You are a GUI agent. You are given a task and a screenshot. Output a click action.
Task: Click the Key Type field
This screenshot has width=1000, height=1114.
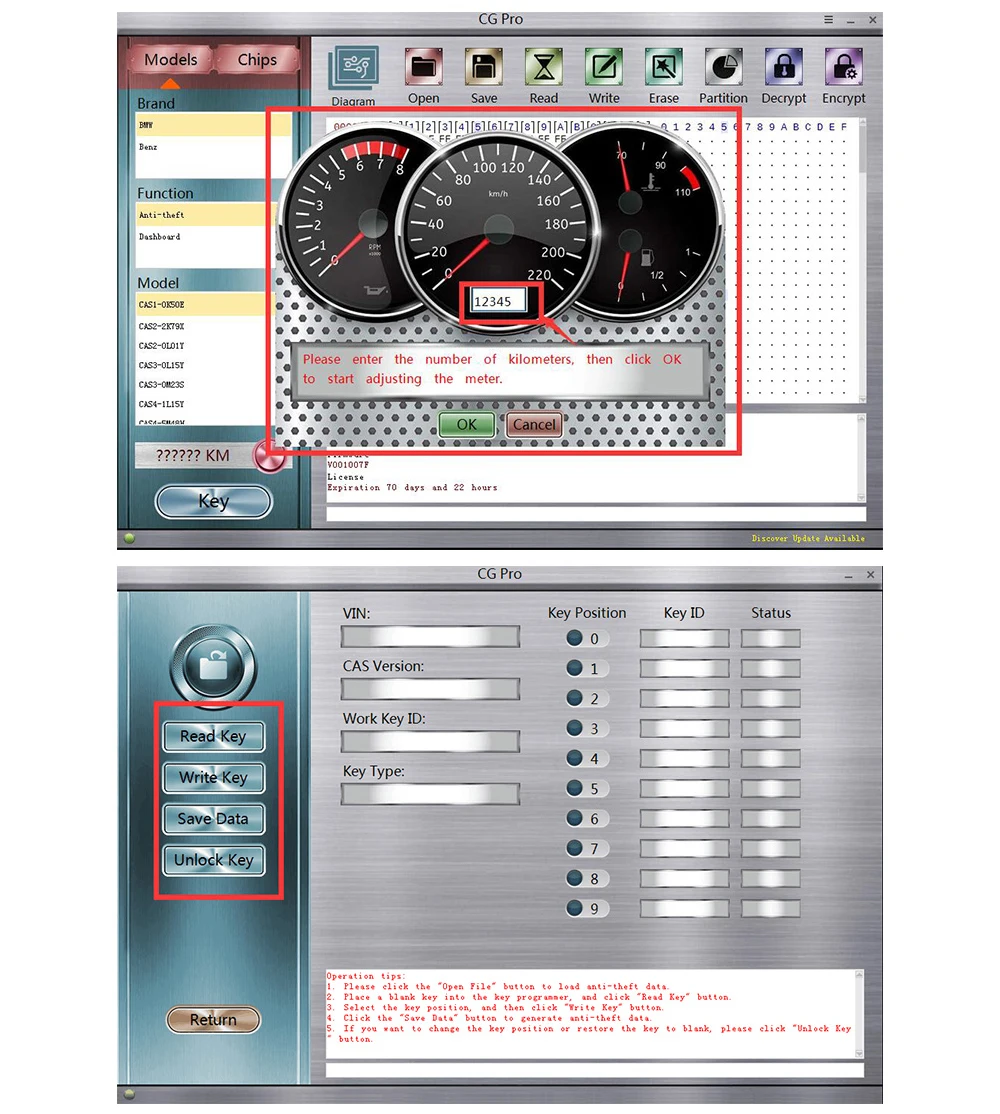coord(430,794)
